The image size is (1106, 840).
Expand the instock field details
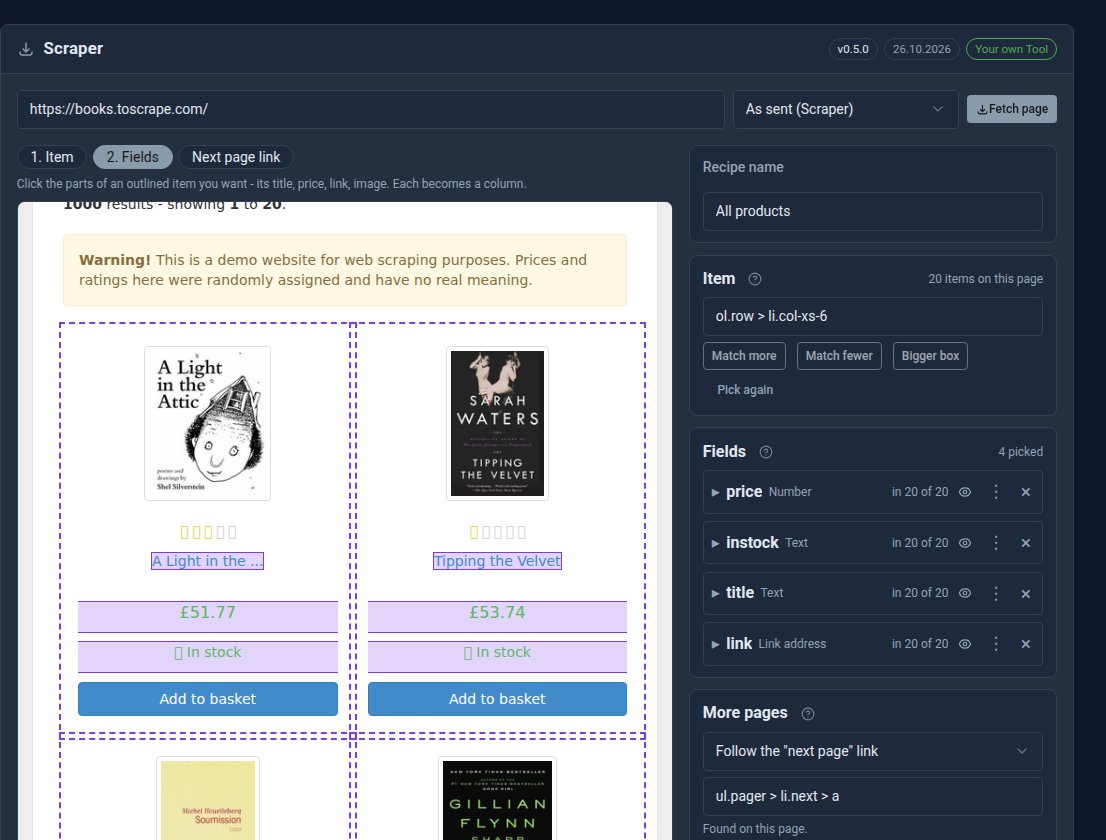(x=715, y=543)
